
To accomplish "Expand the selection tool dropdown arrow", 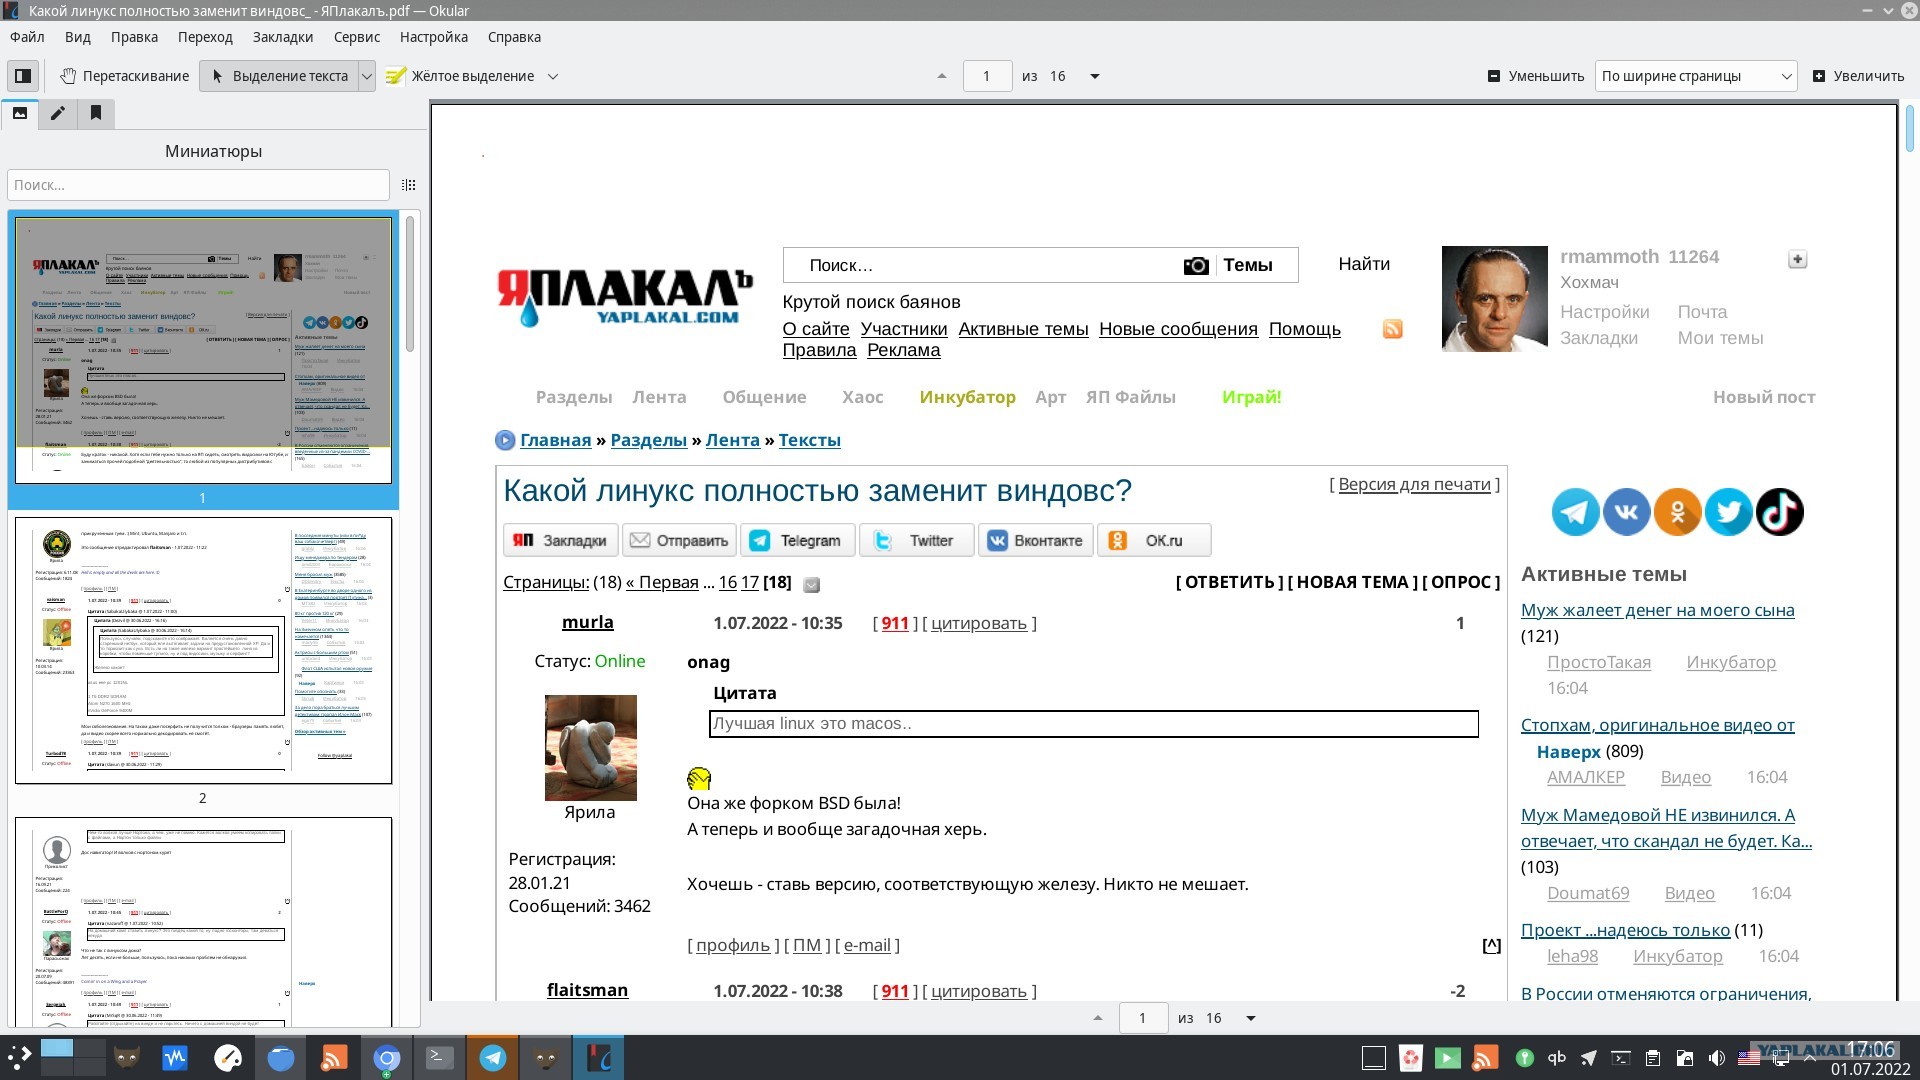I will coord(367,76).
